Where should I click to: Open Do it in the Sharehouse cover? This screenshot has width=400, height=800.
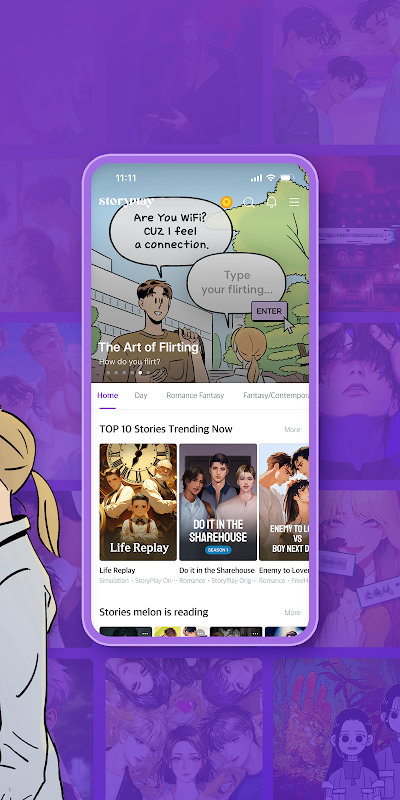coord(218,502)
